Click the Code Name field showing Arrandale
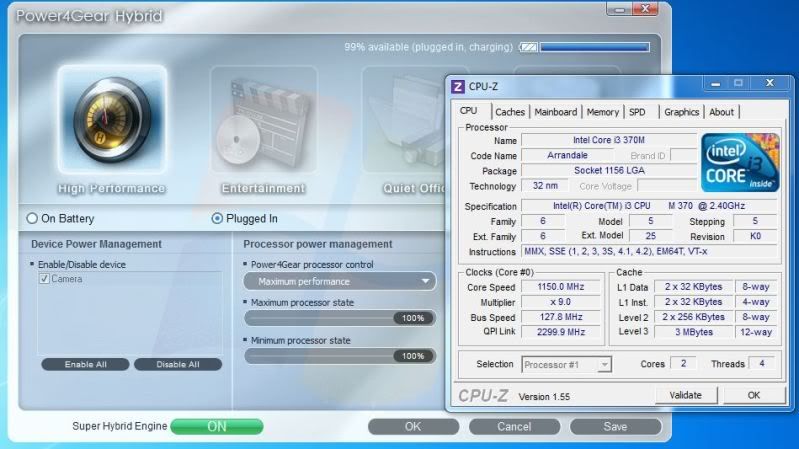Screen dimensions: 799x449 coord(567,155)
